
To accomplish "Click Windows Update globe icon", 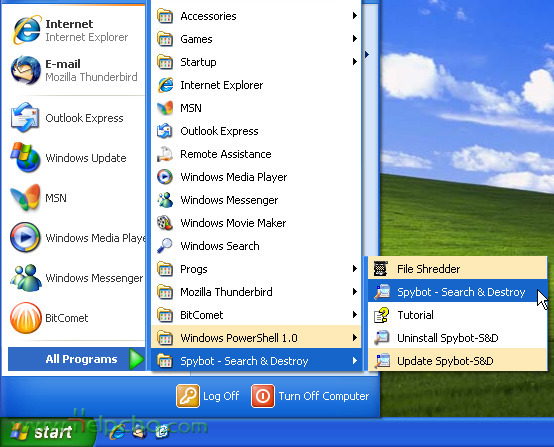I will (x=25, y=158).
